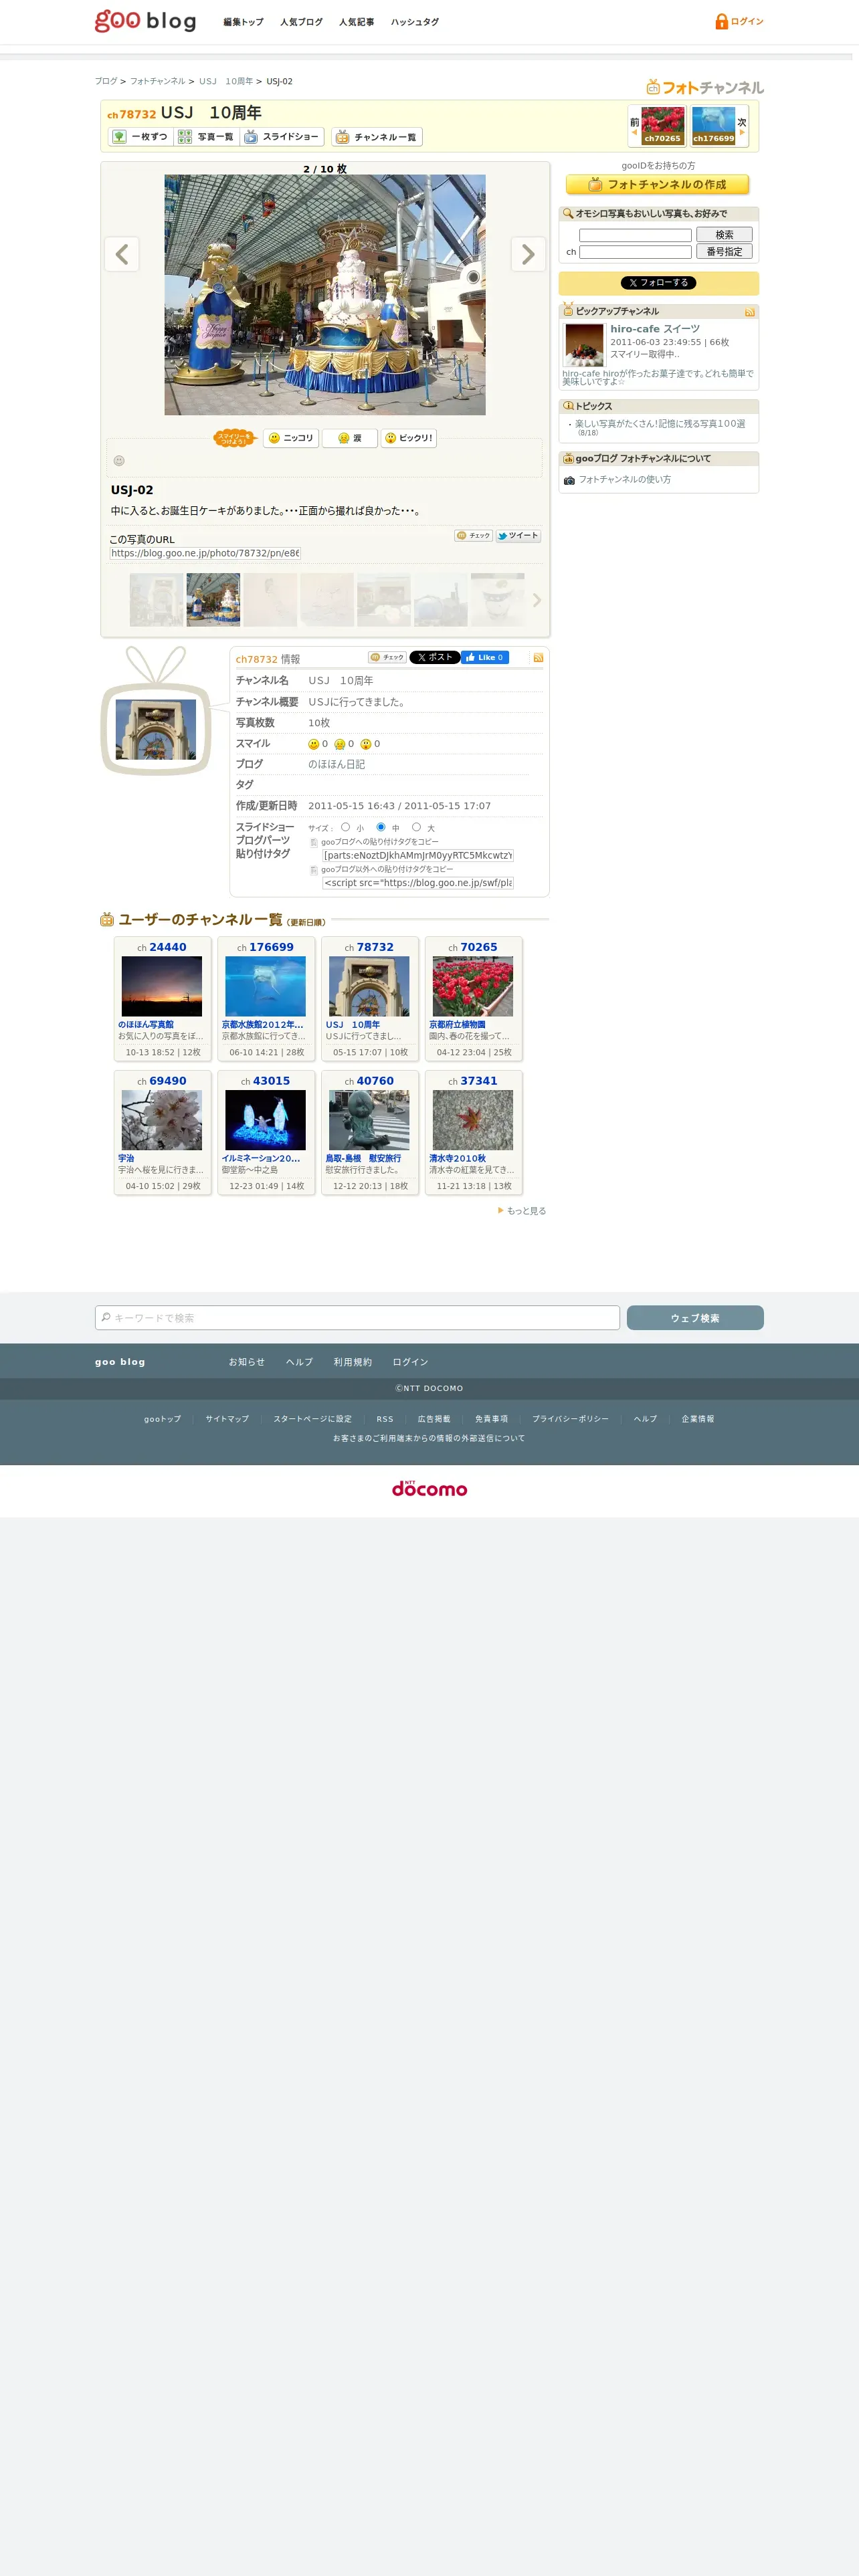
Task: Add a 涙 crying smiley reaction
Action: tap(349, 438)
